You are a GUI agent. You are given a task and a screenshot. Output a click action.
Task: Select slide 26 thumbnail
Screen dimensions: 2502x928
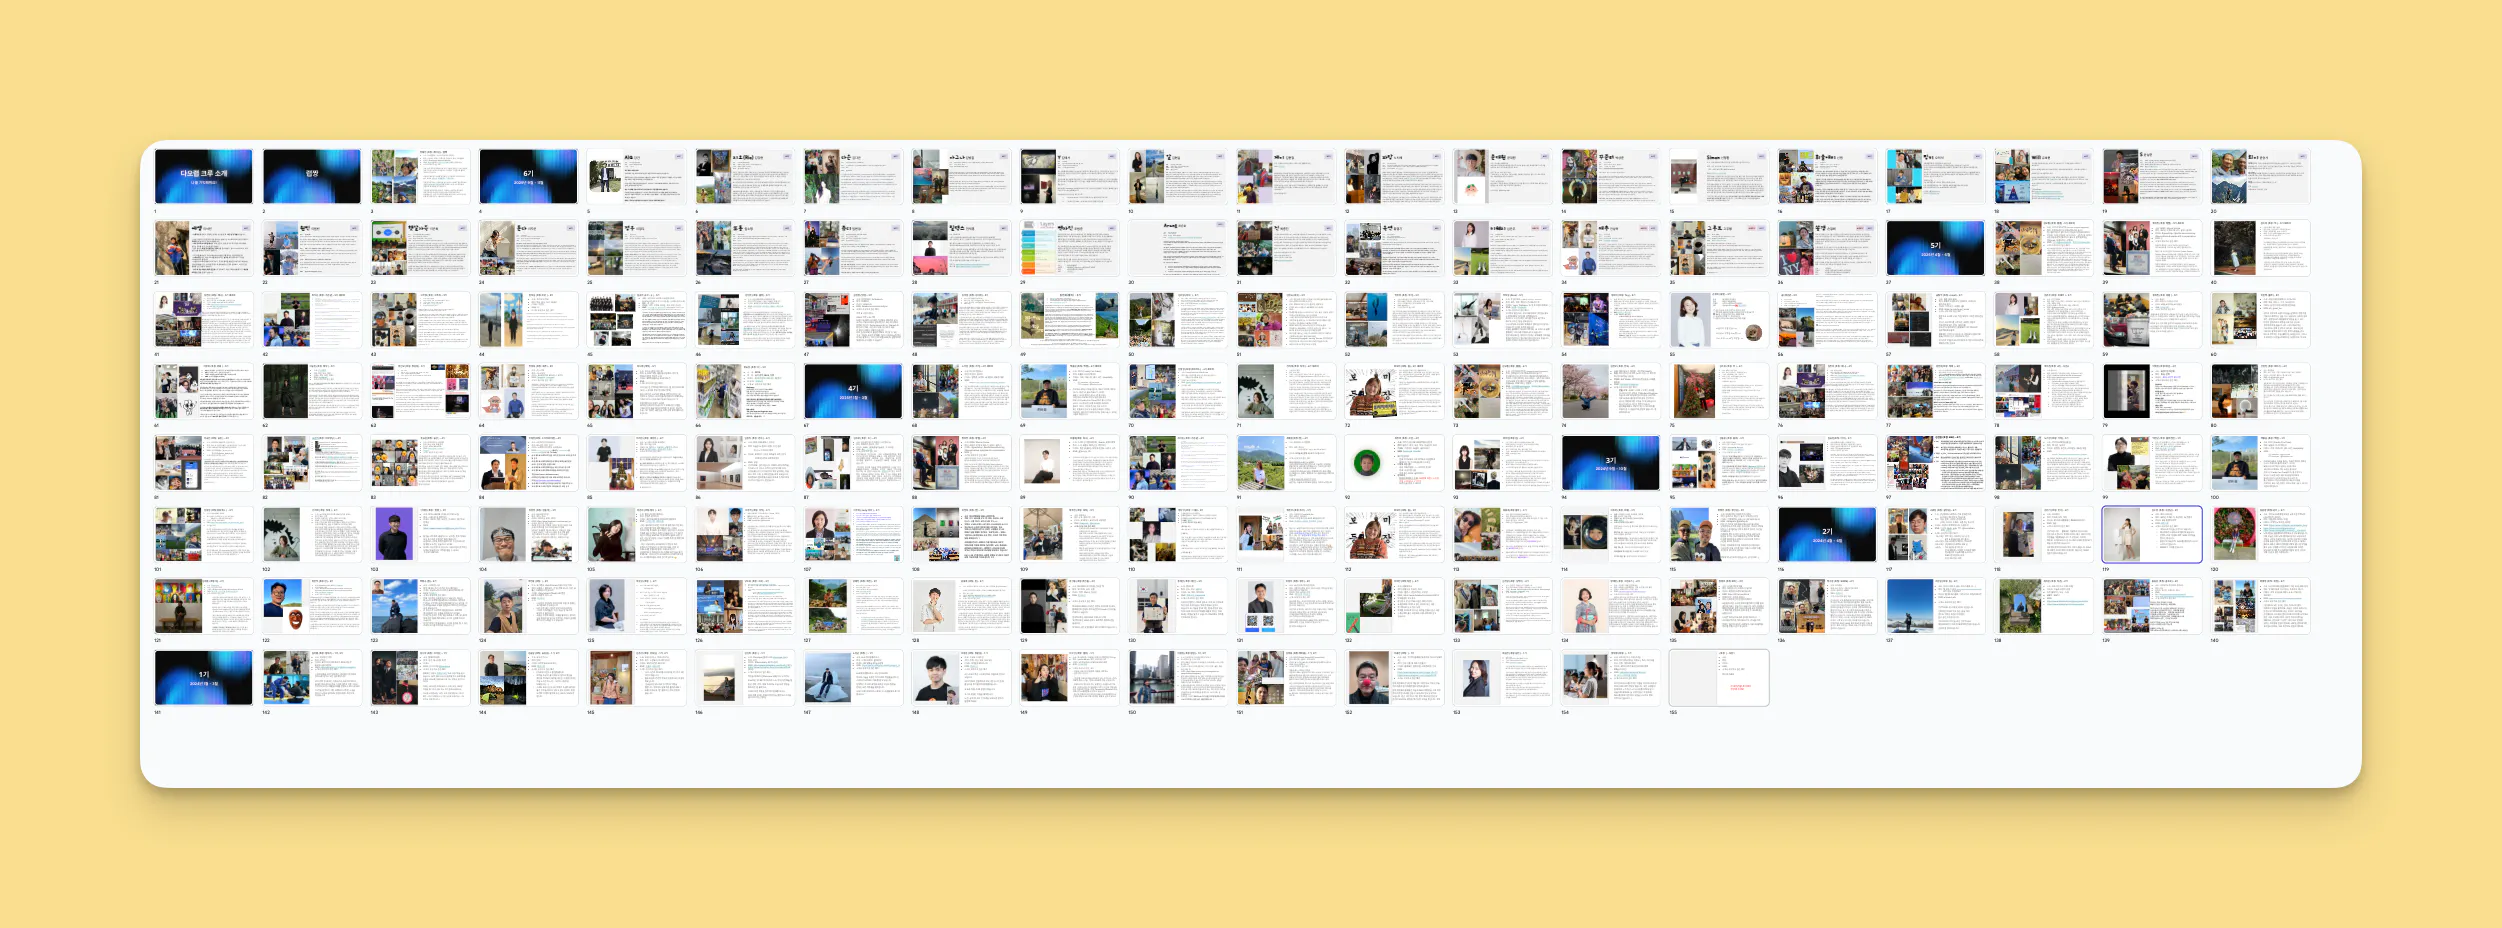pos(745,248)
